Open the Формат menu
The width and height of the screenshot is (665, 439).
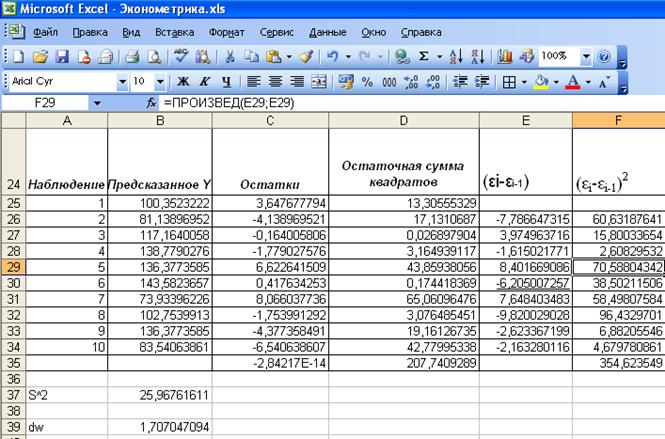(x=226, y=32)
